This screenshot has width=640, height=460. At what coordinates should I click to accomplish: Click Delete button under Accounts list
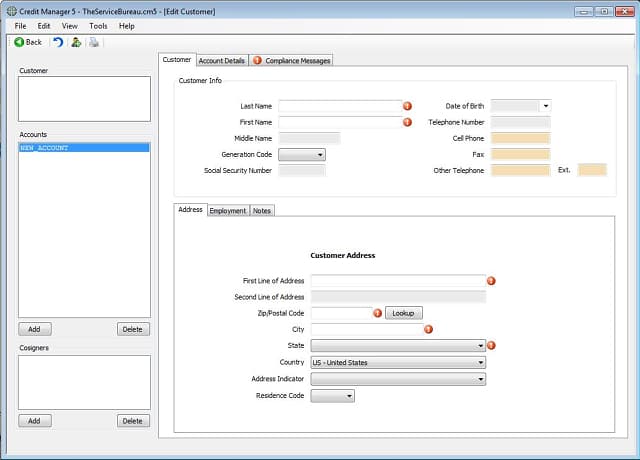[x=133, y=329]
